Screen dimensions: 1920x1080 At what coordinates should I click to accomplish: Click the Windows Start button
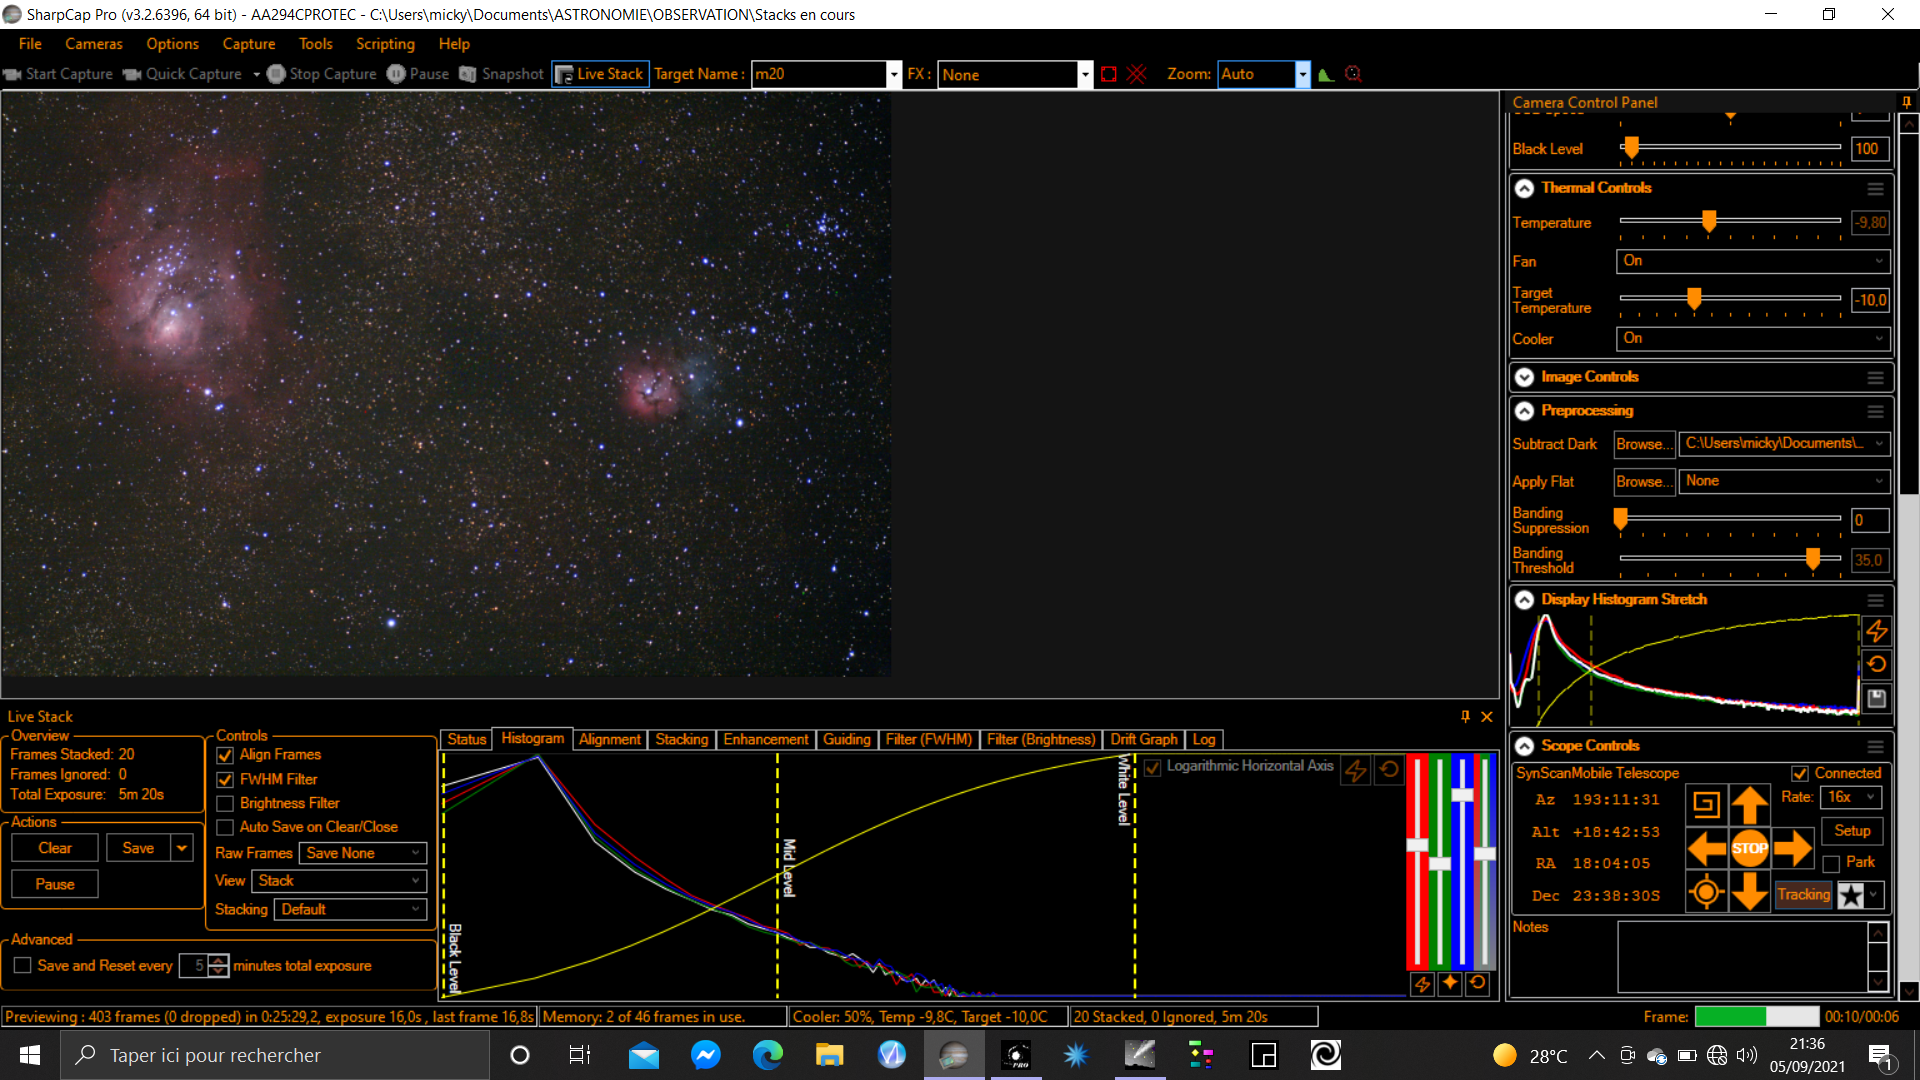coord(30,1055)
